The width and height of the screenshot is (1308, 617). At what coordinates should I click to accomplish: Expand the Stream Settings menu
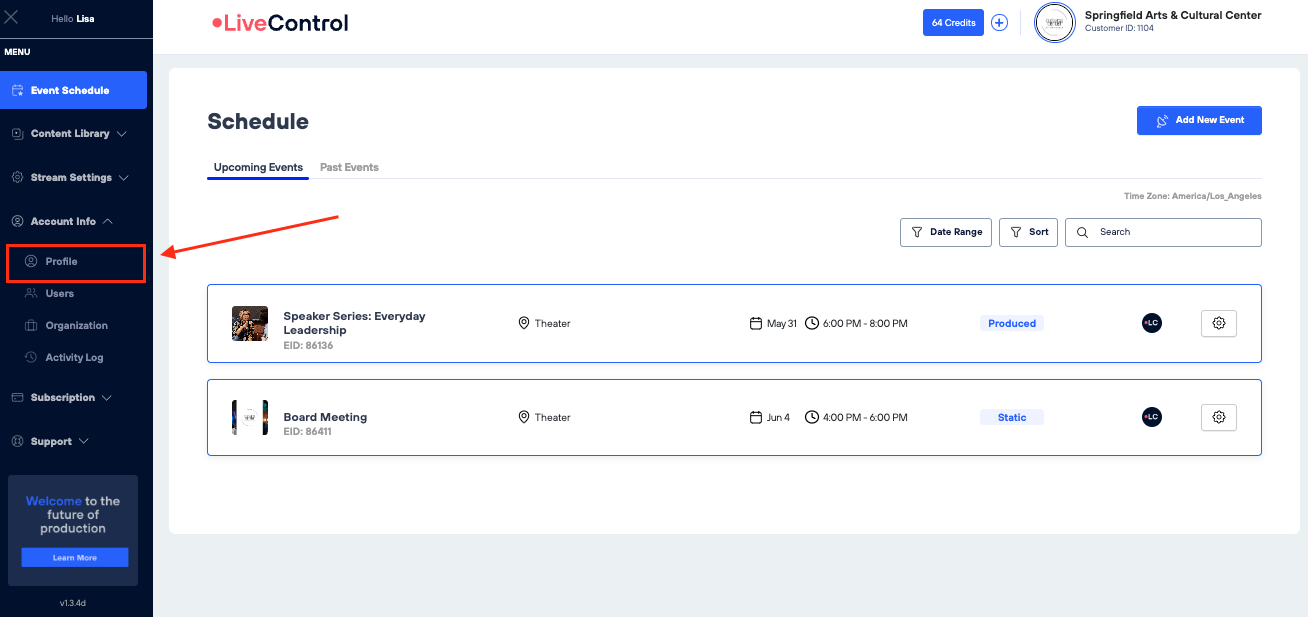[x=70, y=178]
